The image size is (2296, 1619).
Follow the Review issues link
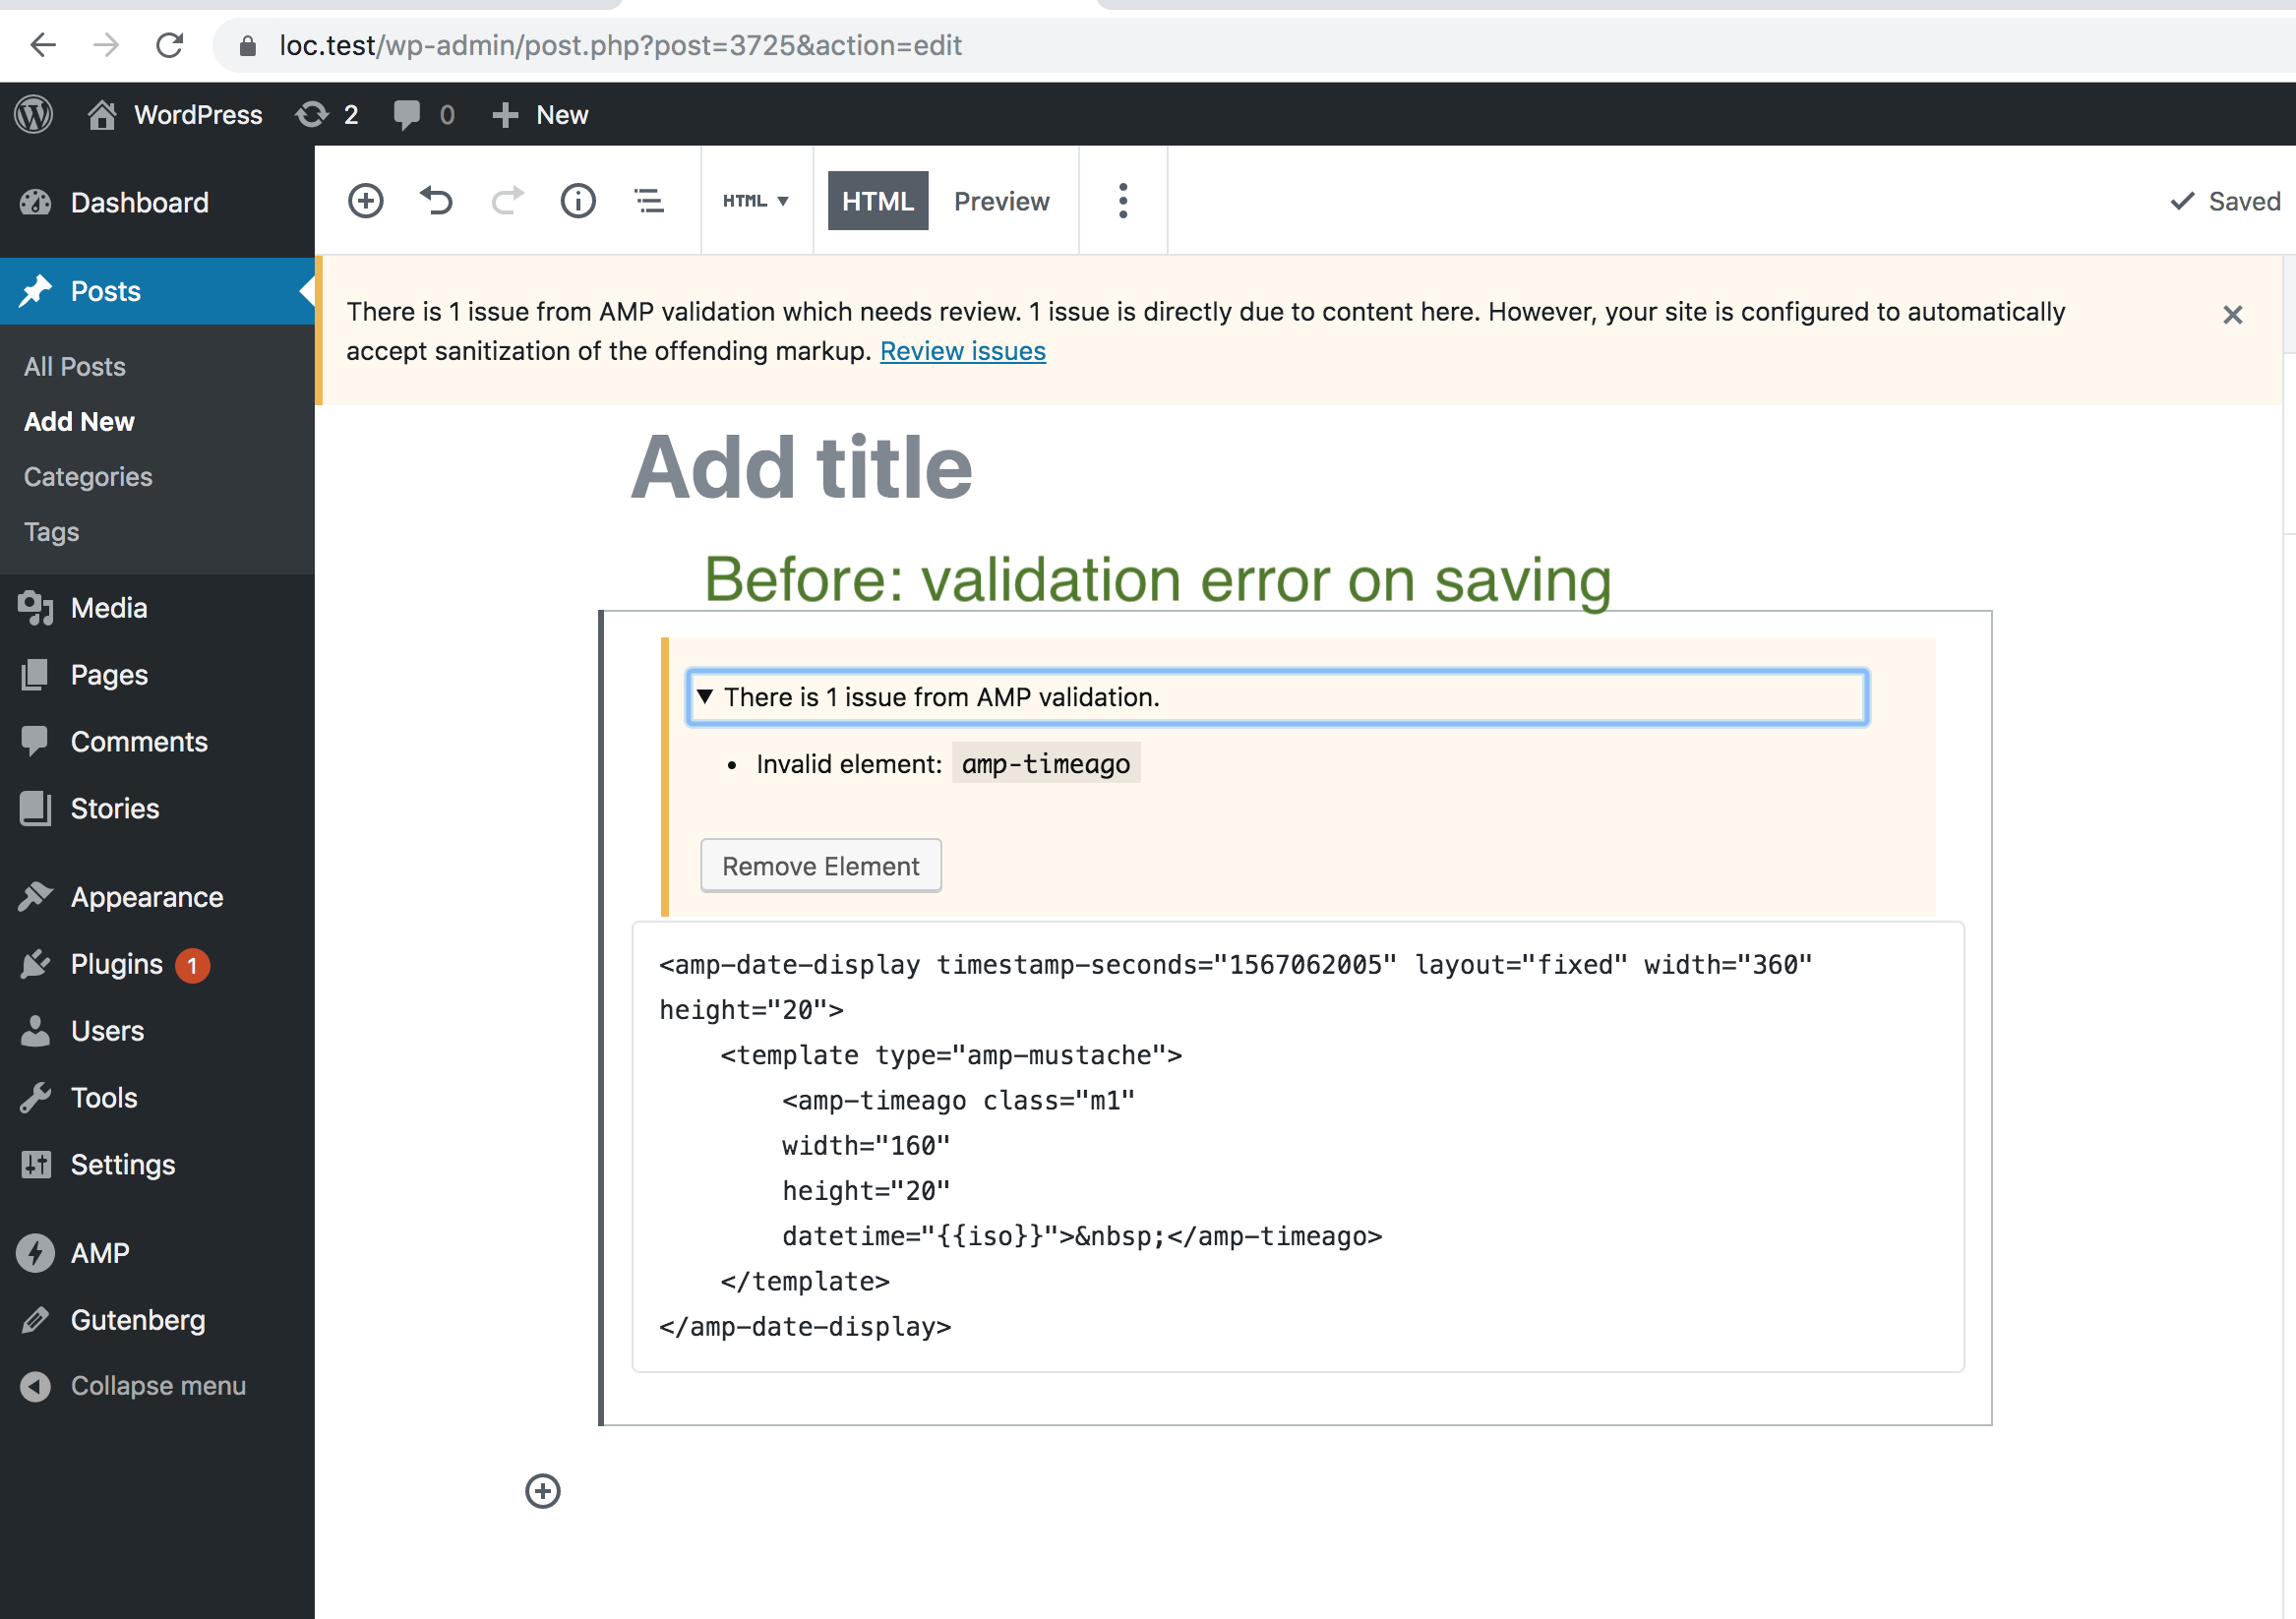962,351
